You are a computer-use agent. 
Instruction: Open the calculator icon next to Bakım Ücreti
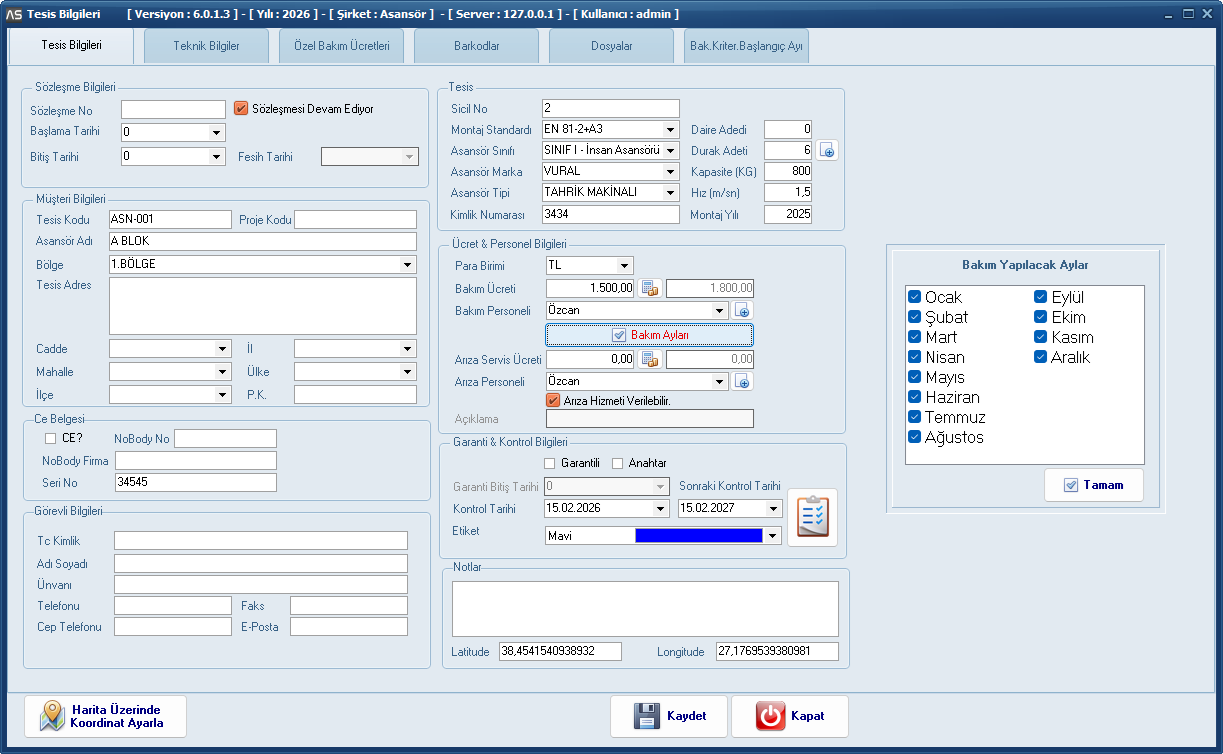(650, 288)
